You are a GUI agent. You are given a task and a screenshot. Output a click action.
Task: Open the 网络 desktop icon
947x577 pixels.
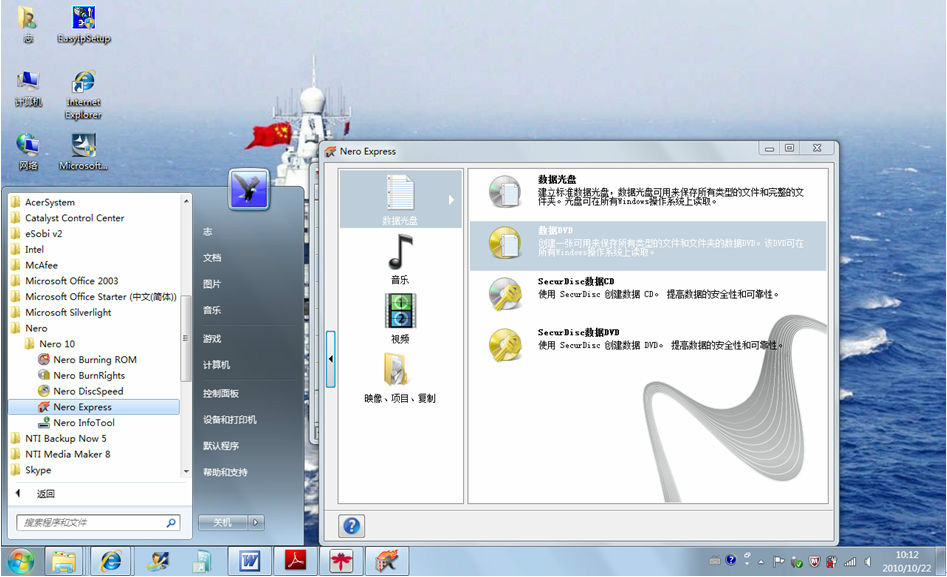coord(28,152)
